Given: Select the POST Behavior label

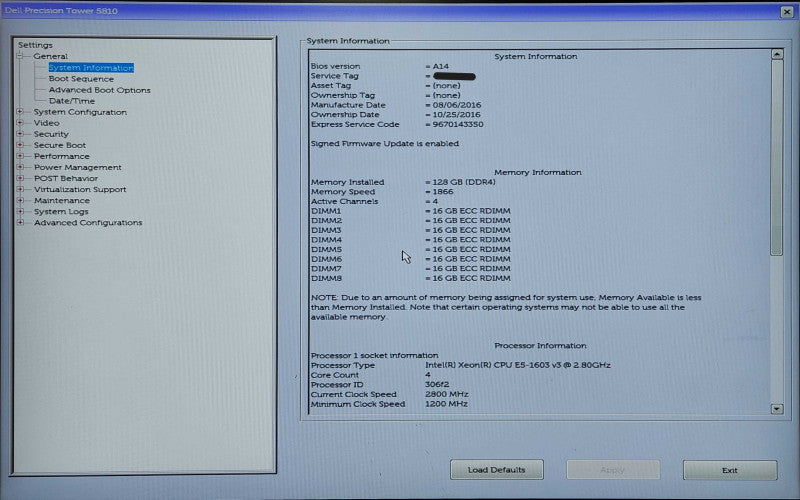Looking at the screenshot, I should 66,179.
